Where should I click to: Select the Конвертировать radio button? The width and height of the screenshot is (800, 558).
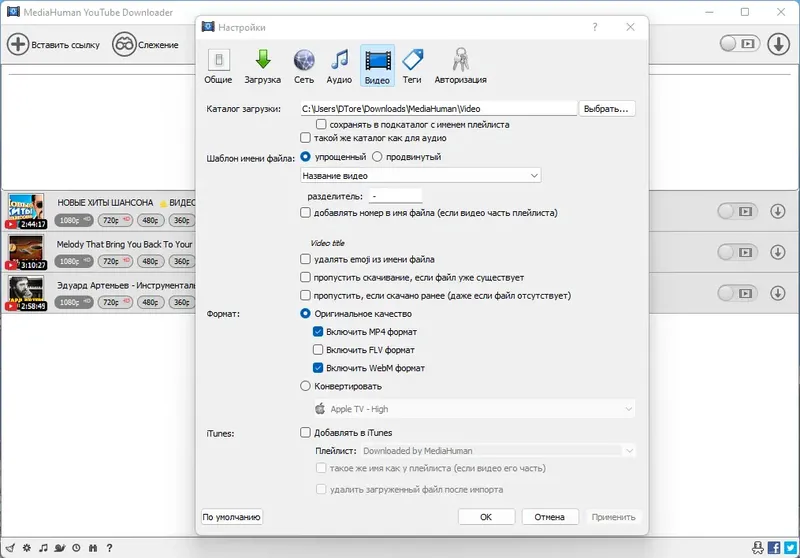(x=305, y=386)
